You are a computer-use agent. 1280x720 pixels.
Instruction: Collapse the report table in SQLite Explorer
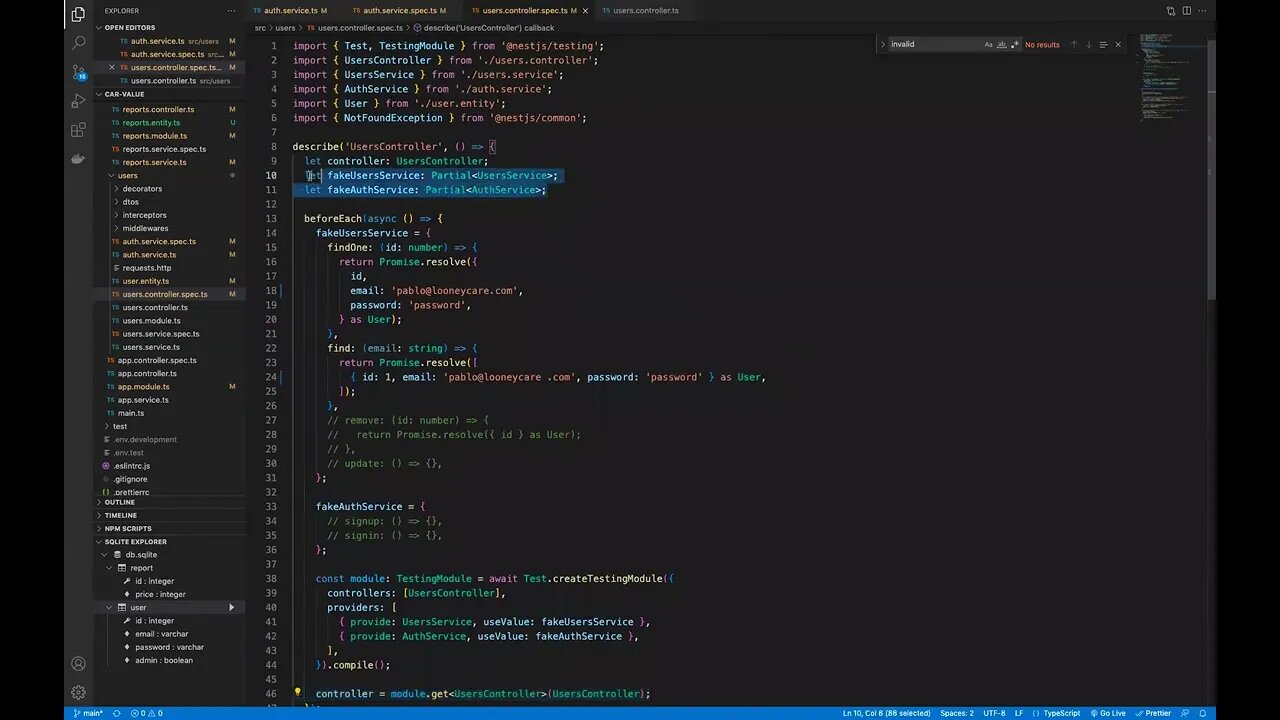(x=141, y=568)
